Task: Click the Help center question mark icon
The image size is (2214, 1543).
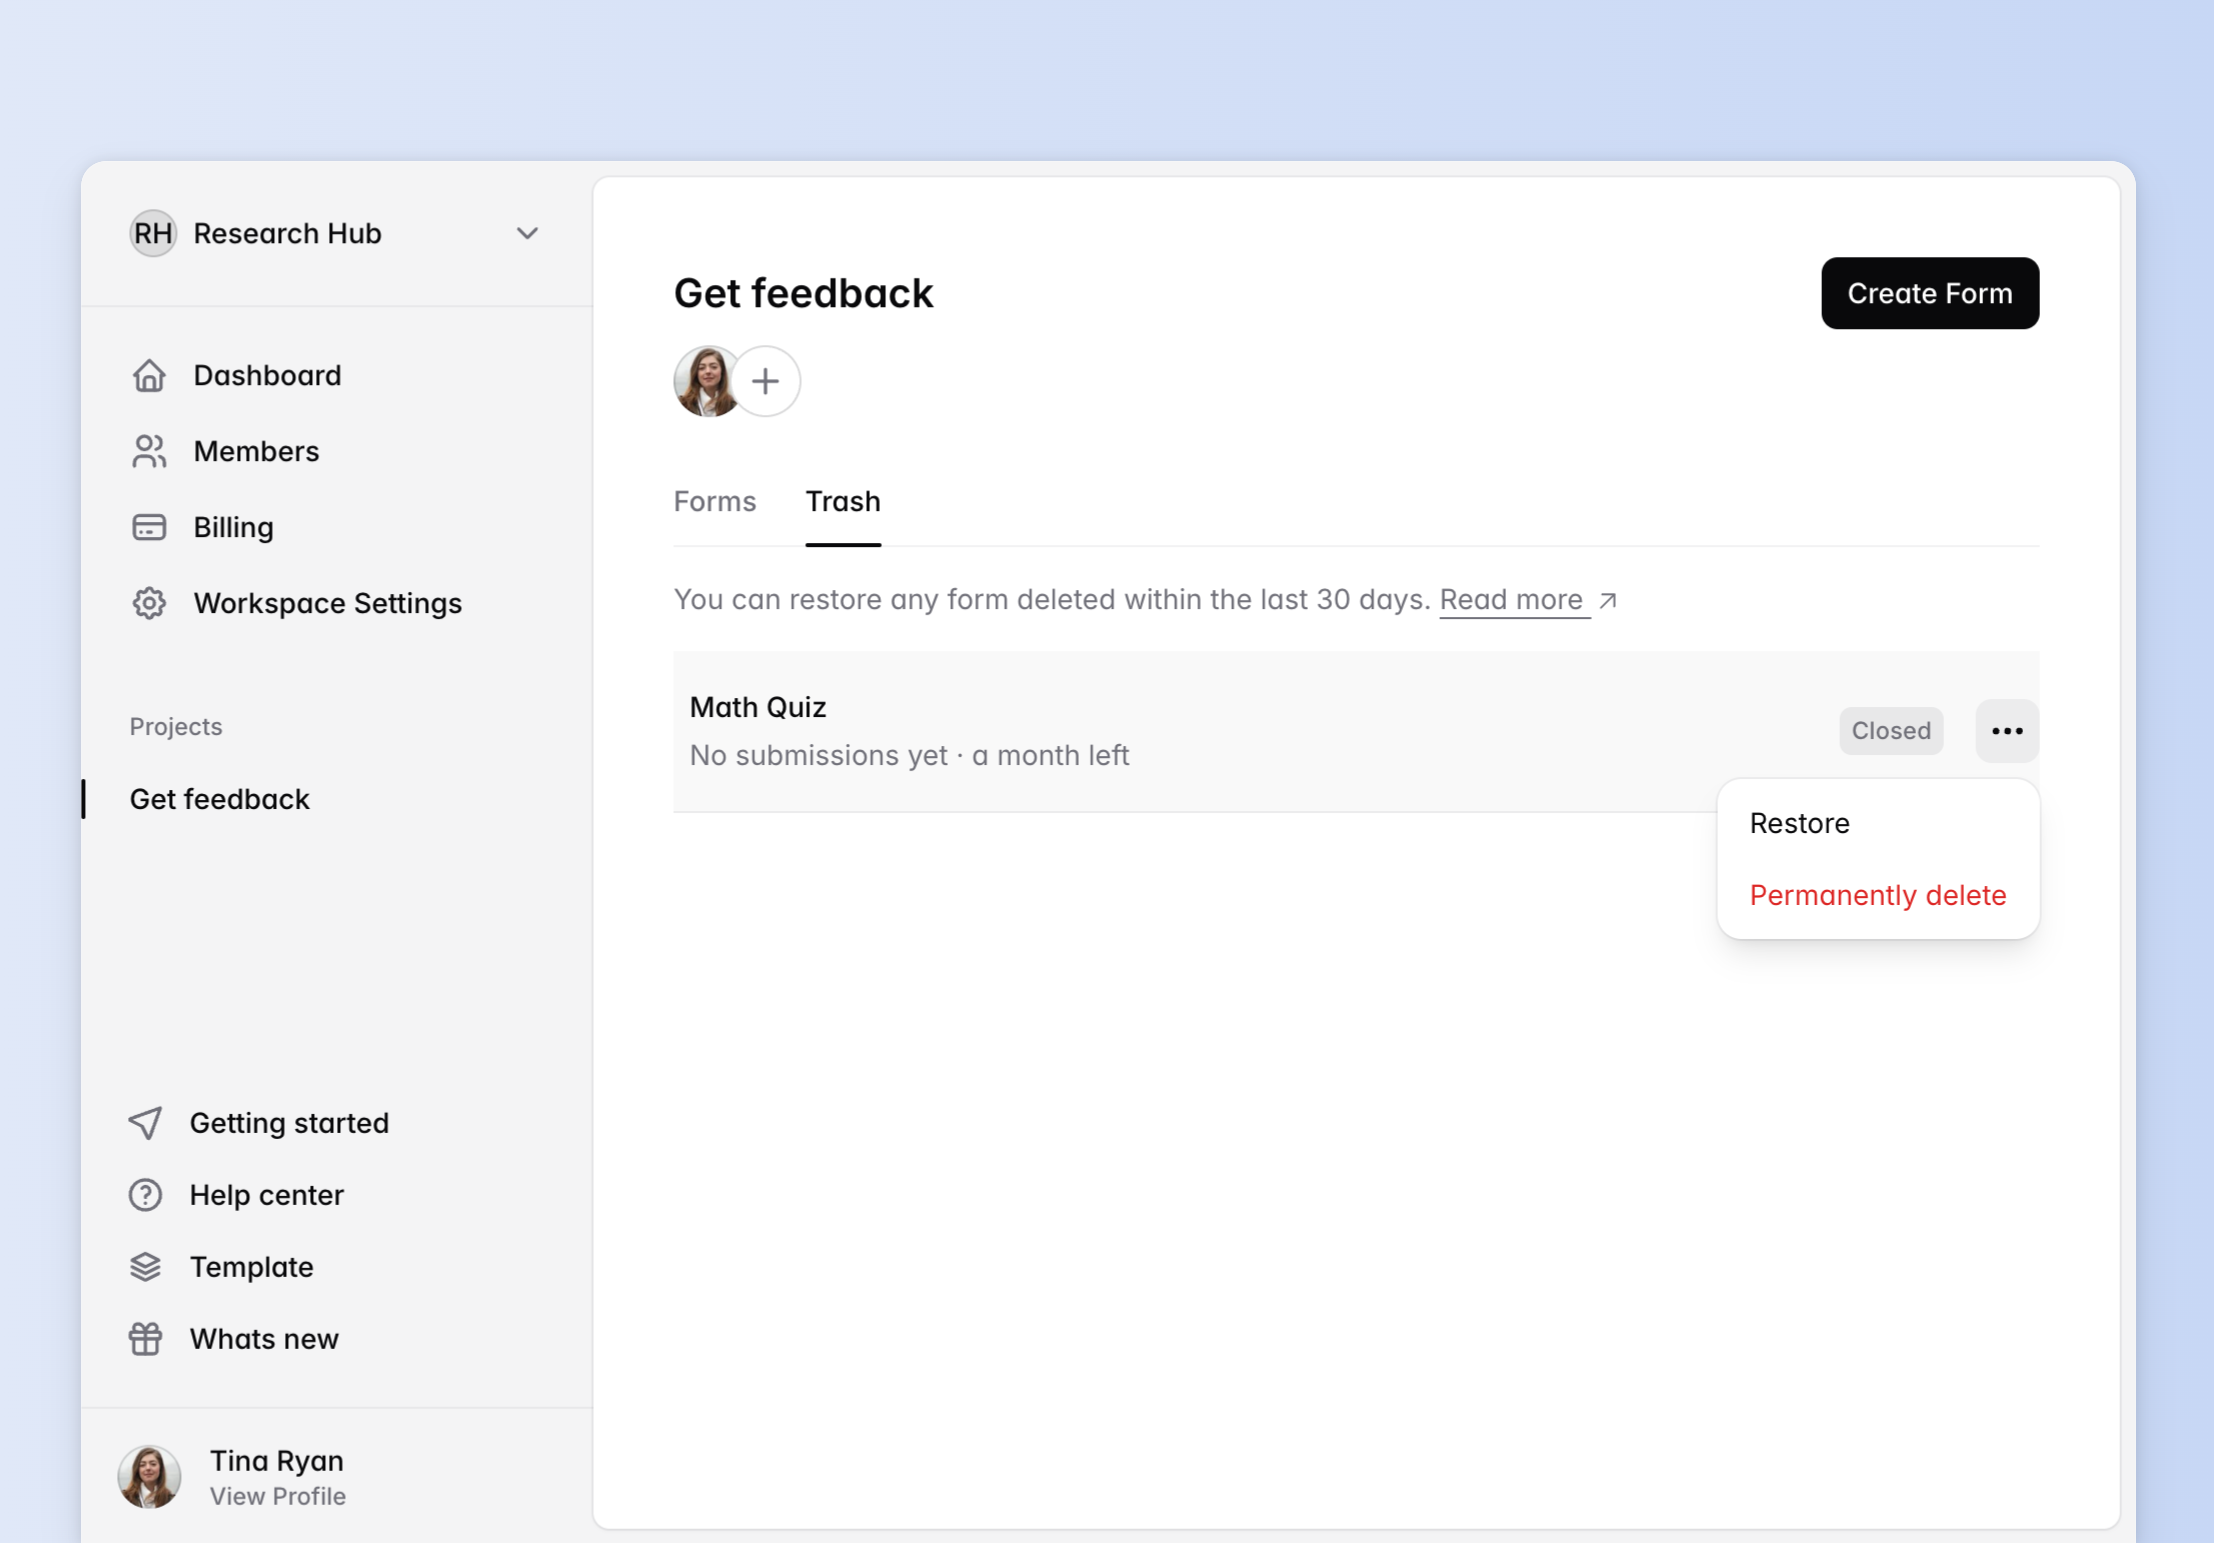Action: pos(146,1195)
